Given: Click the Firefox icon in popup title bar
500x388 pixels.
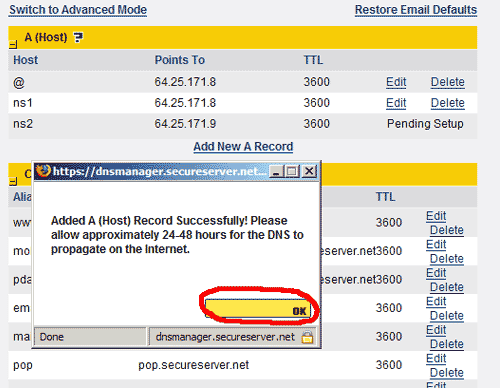Looking at the screenshot, I should (43, 171).
